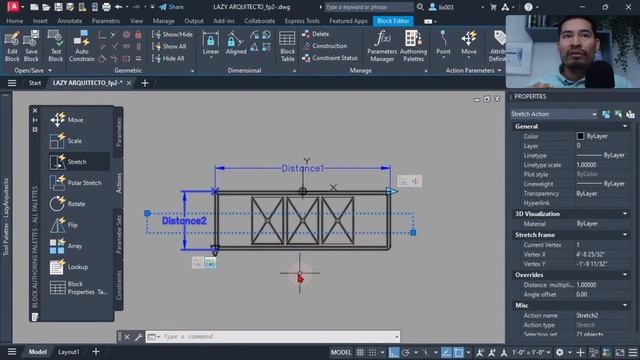Screen dimensions: 640x360
Task: Open workspace settings gear in status bar
Action: [560, 352]
